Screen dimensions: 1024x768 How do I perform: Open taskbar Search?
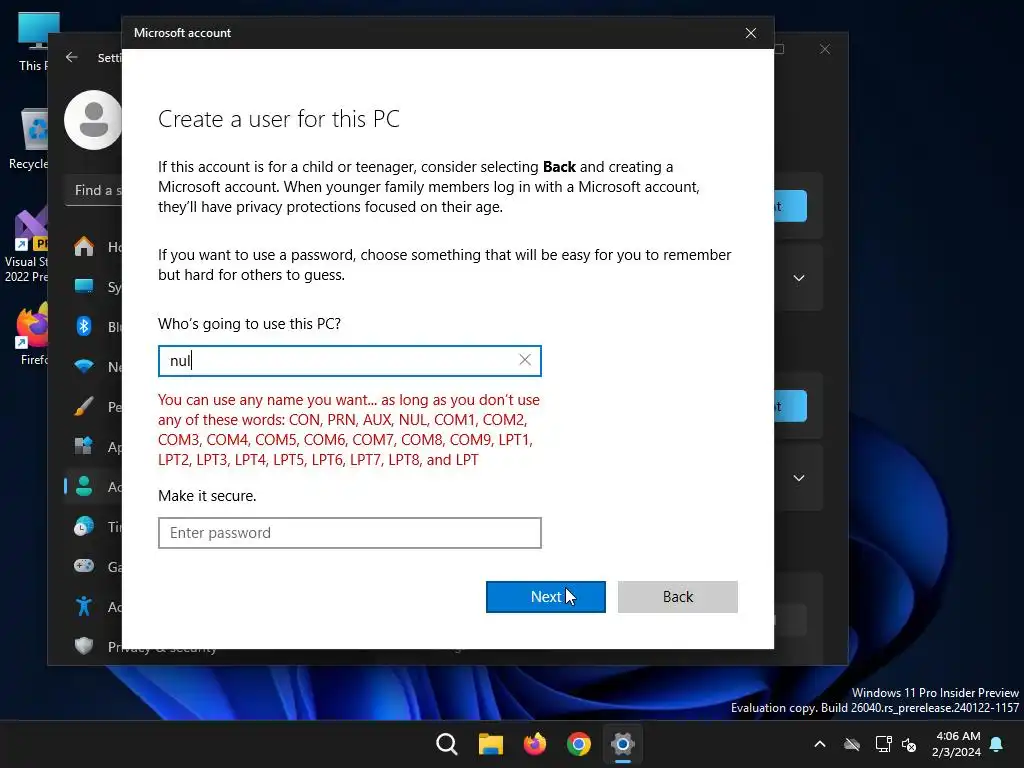[x=447, y=744]
